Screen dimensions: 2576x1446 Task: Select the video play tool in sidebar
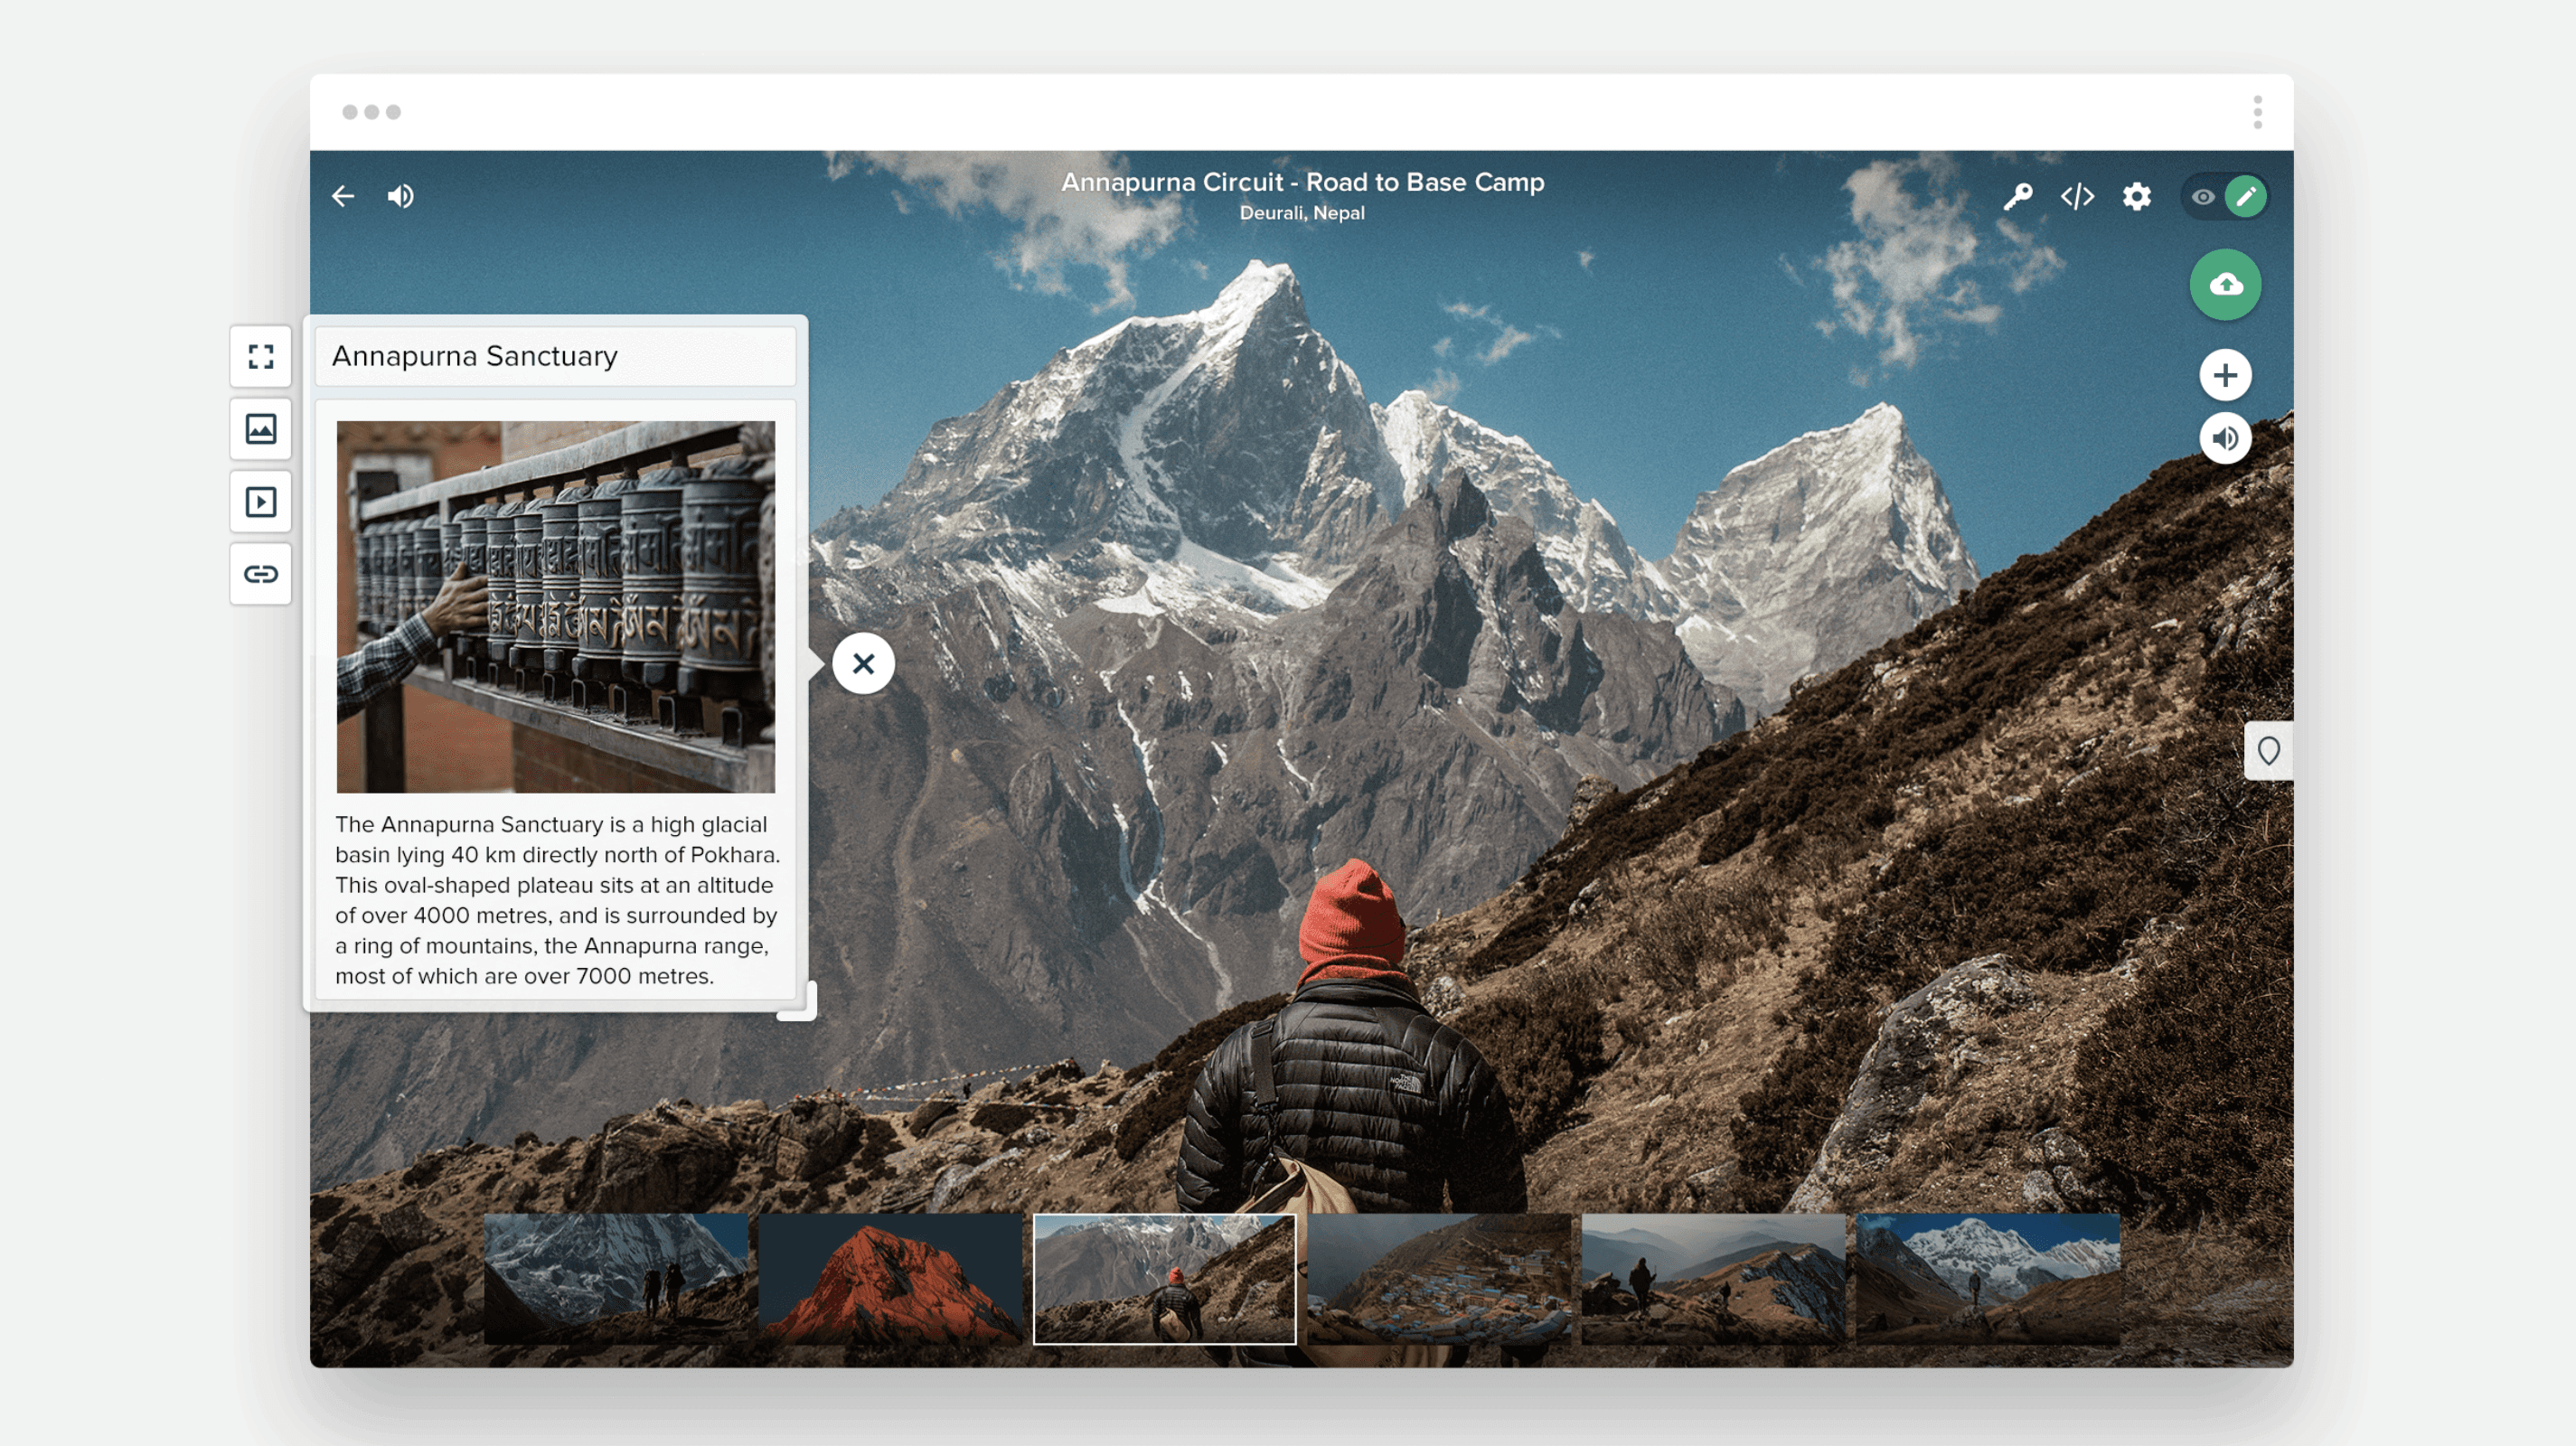(x=261, y=502)
